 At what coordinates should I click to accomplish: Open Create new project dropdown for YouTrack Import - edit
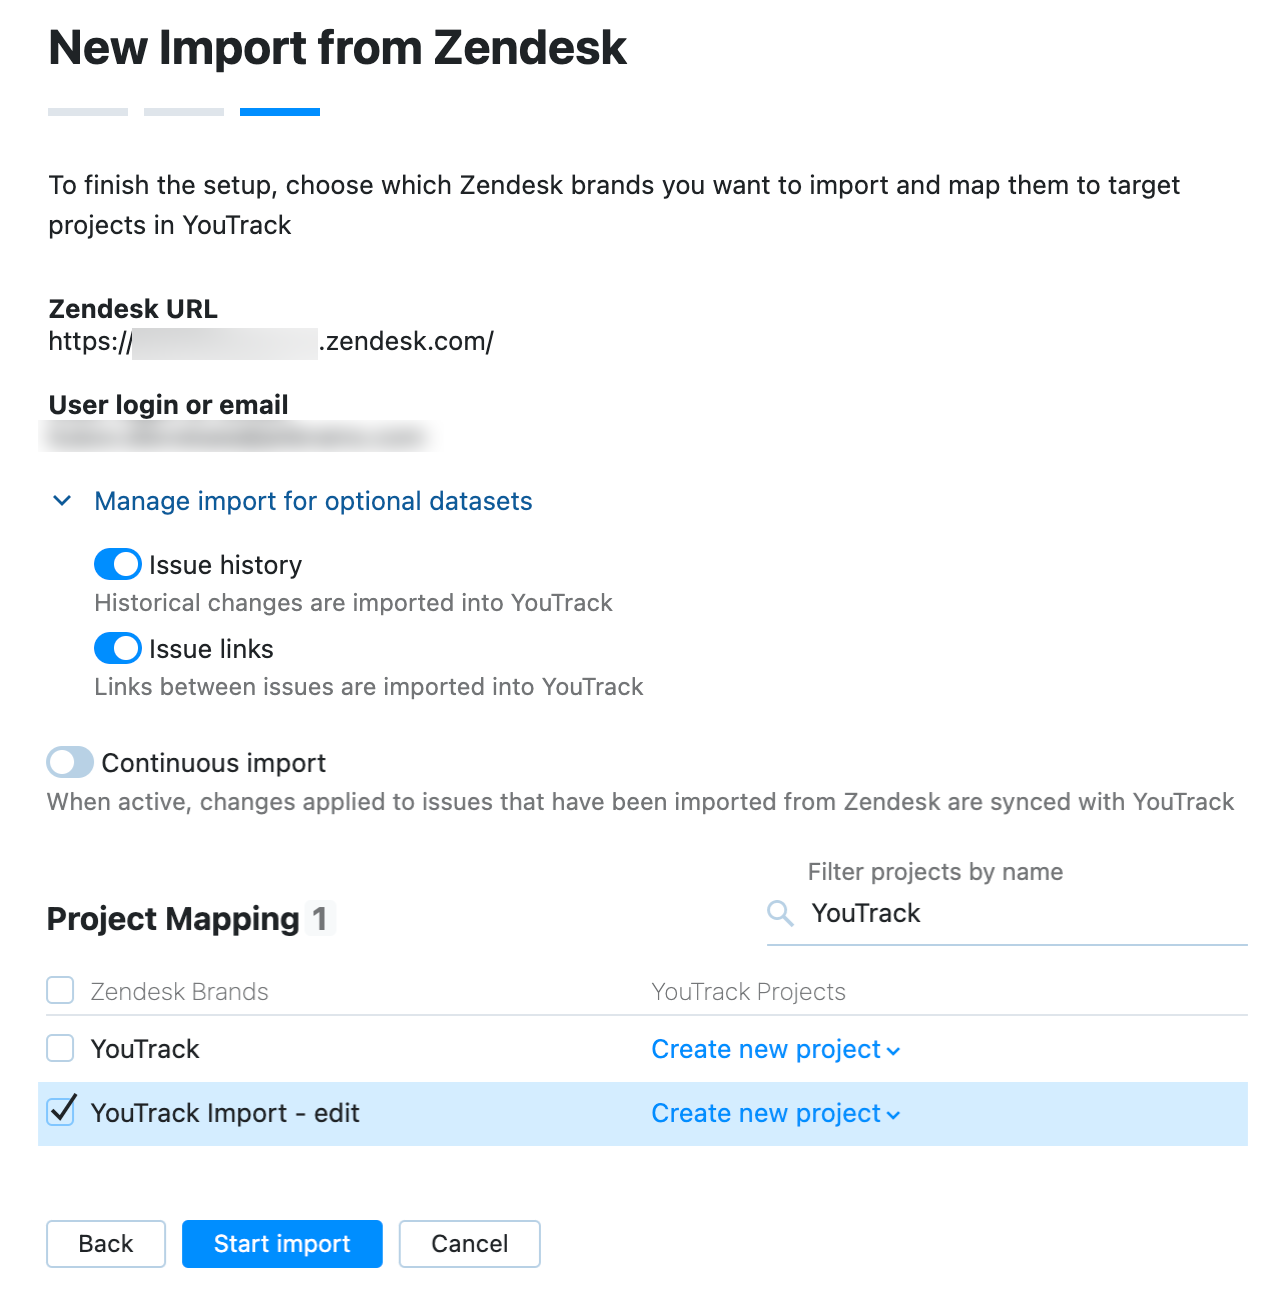pyautogui.click(x=765, y=1113)
